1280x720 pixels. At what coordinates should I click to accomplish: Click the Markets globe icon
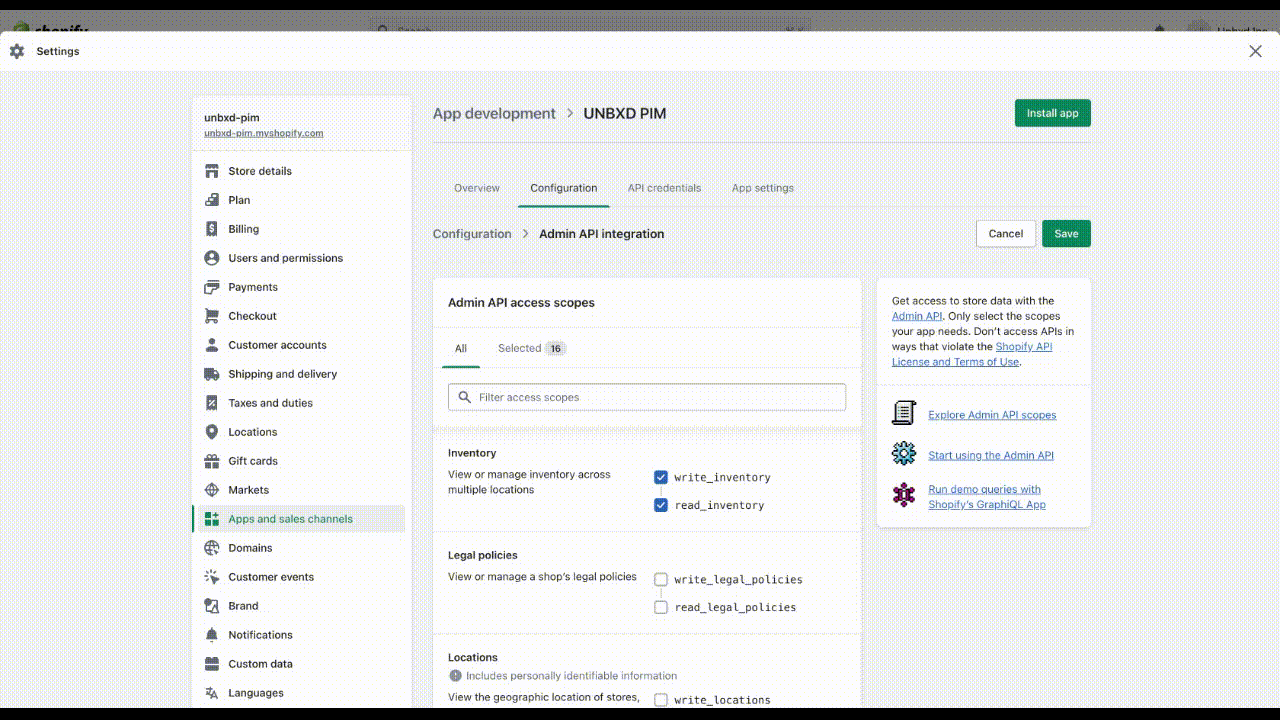click(x=212, y=490)
